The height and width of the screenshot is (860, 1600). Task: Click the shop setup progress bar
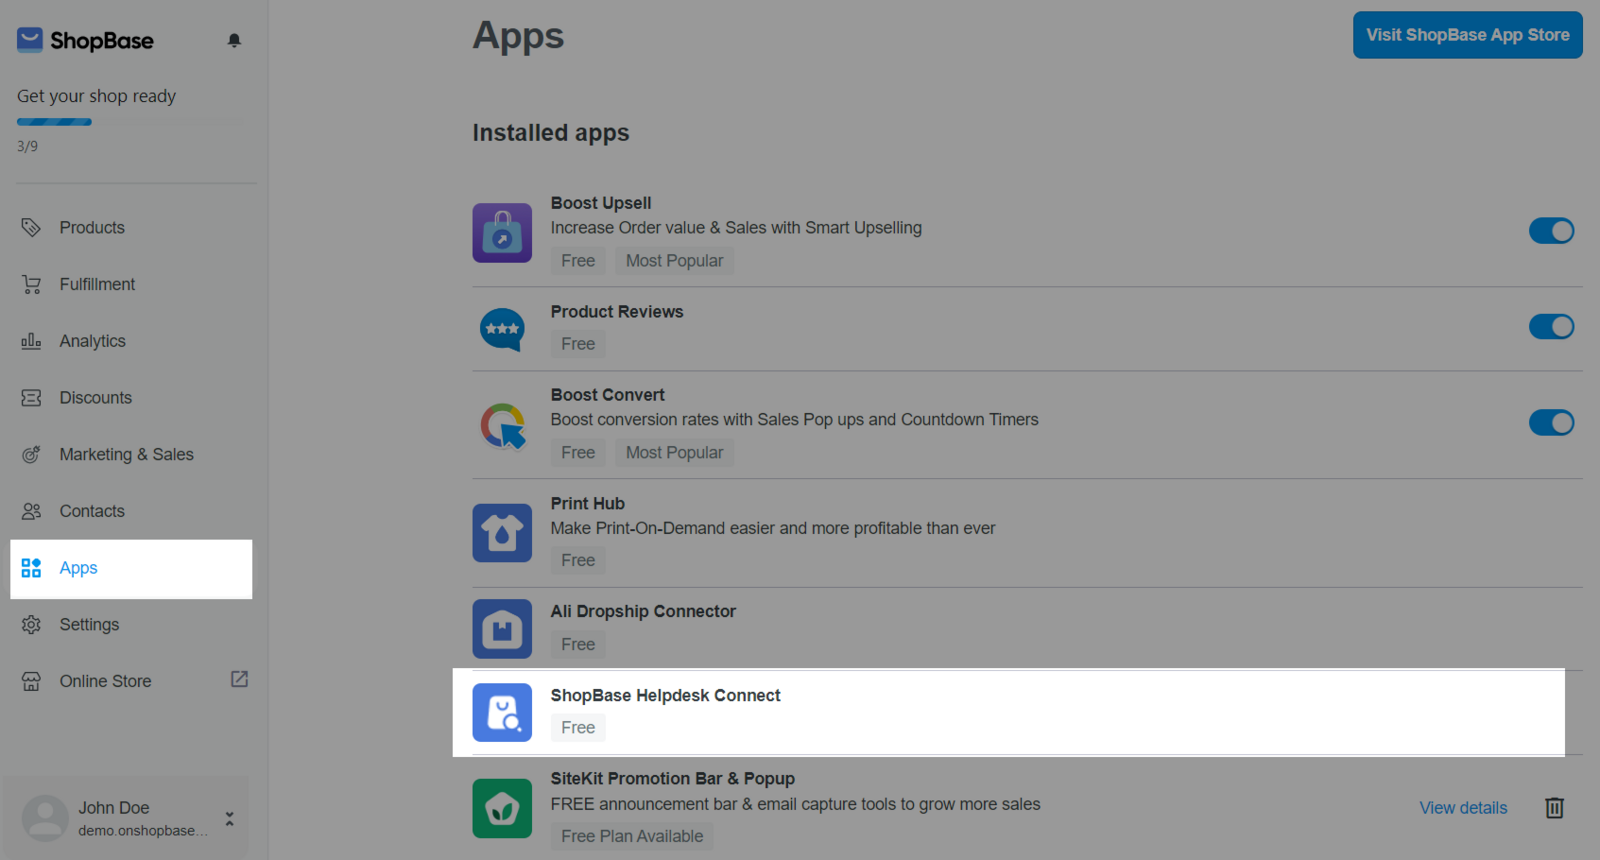pos(130,122)
